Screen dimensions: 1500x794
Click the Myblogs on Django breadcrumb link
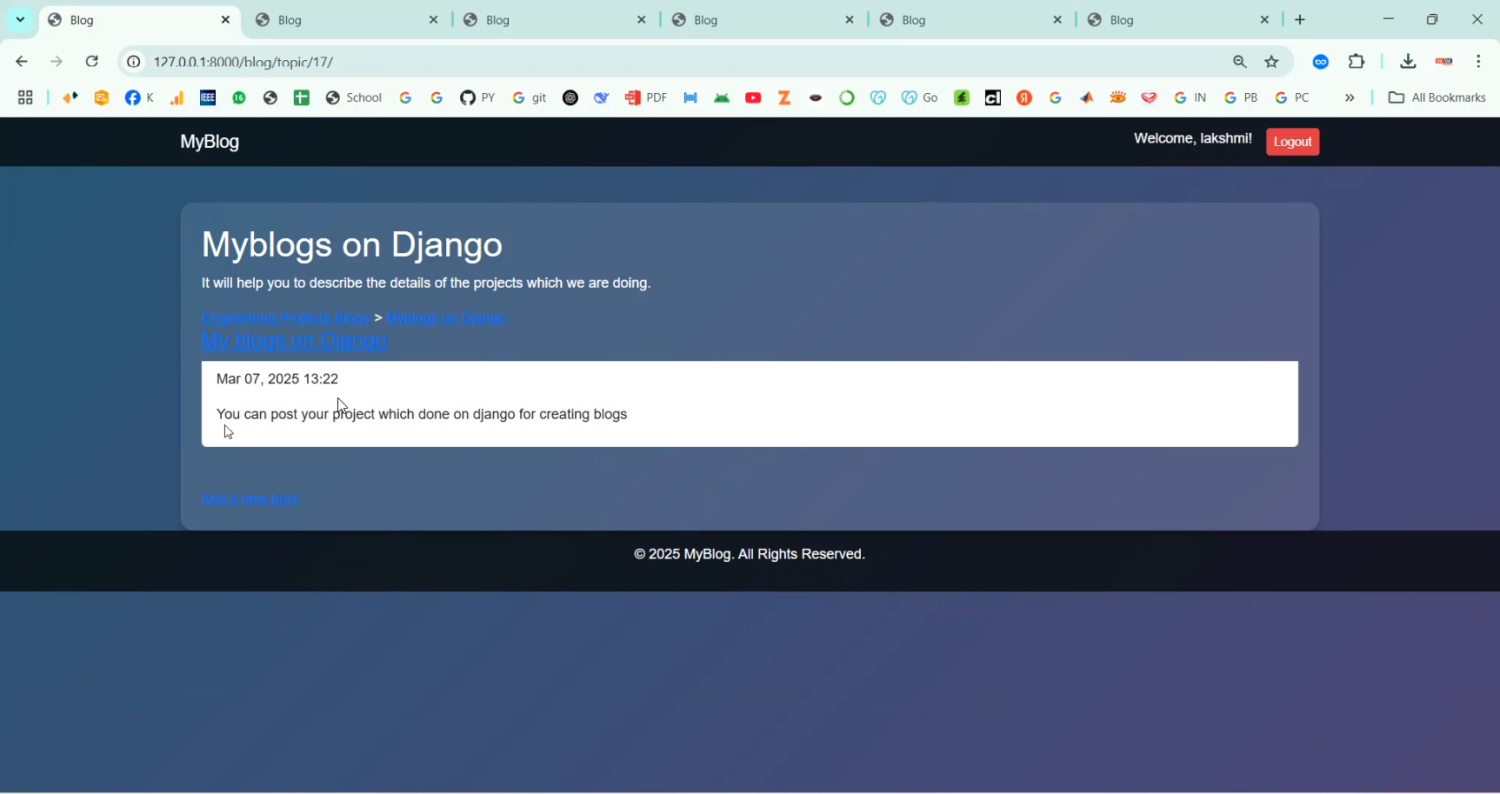pos(446,318)
